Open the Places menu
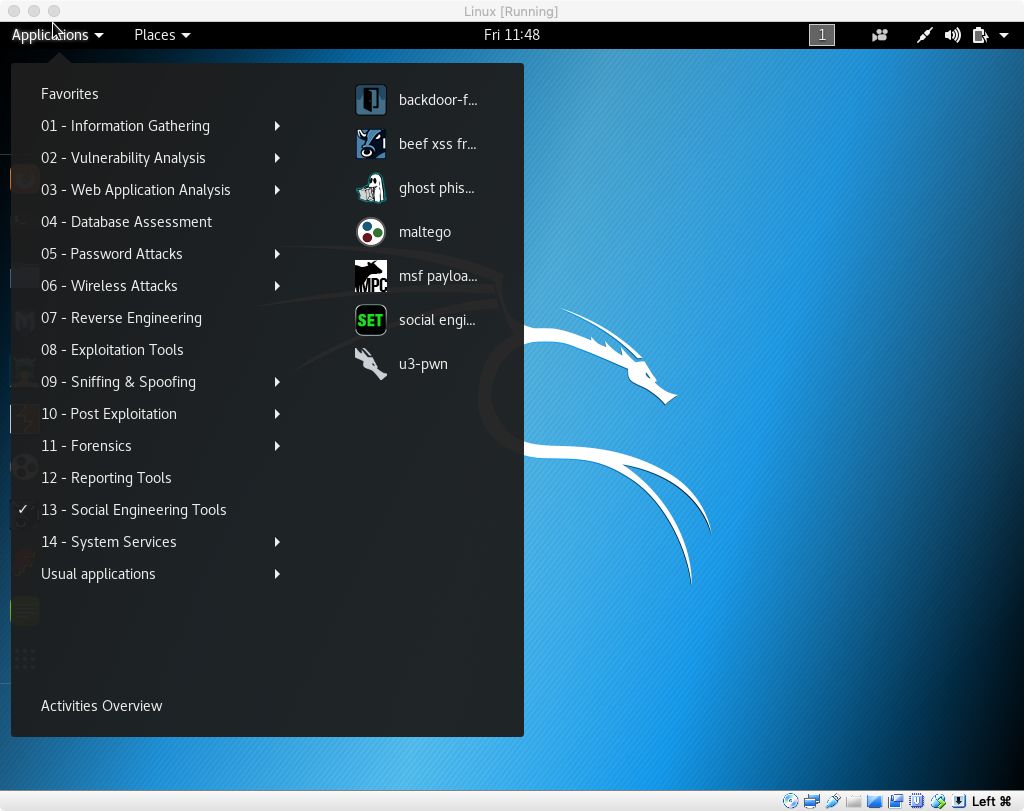1024x811 pixels. (x=162, y=35)
